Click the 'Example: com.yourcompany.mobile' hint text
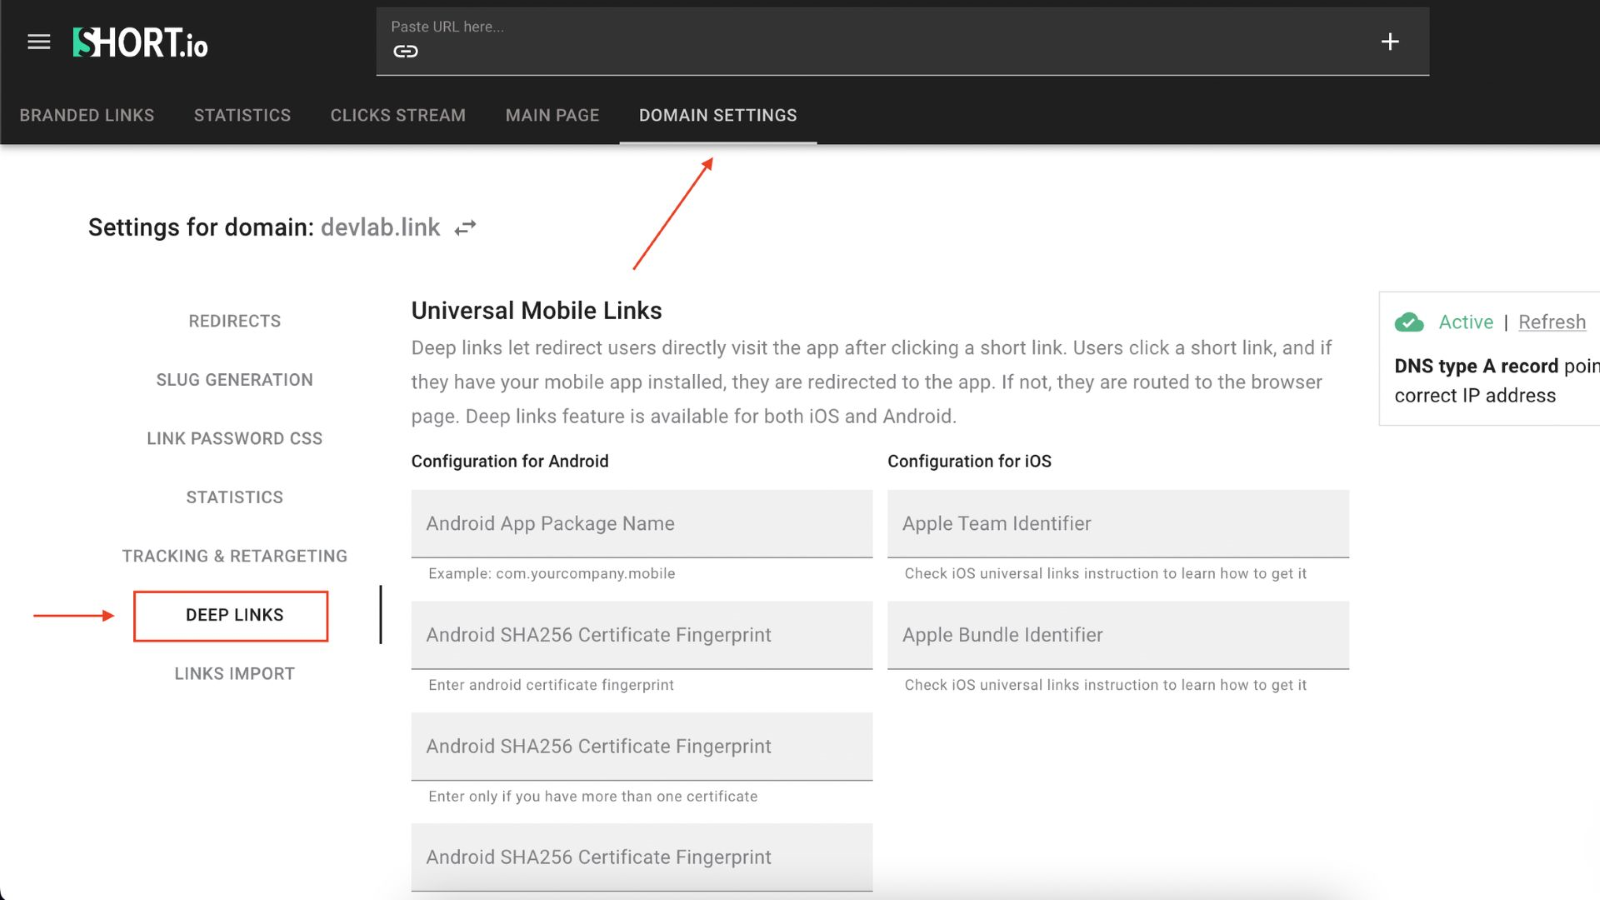Image resolution: width=1600 pixels, height=900 pixels. (552, 574)
